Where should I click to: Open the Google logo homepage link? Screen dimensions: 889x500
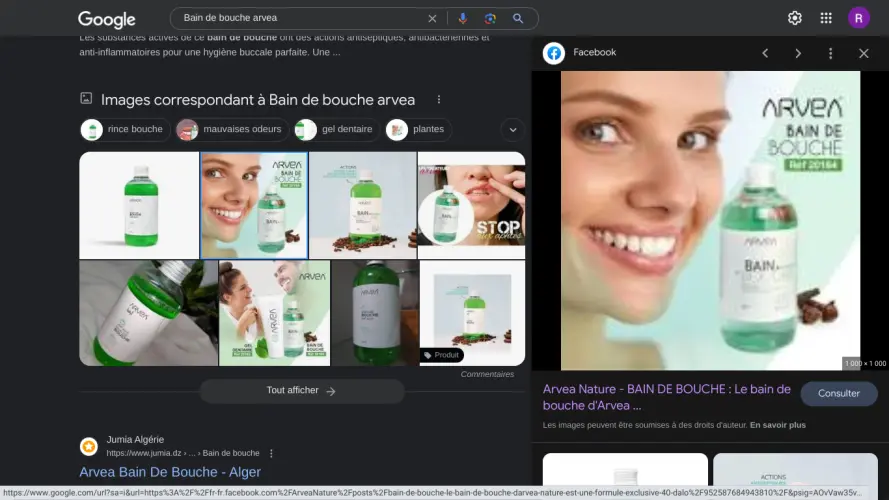pyautogui.click(x=107, y=19)
